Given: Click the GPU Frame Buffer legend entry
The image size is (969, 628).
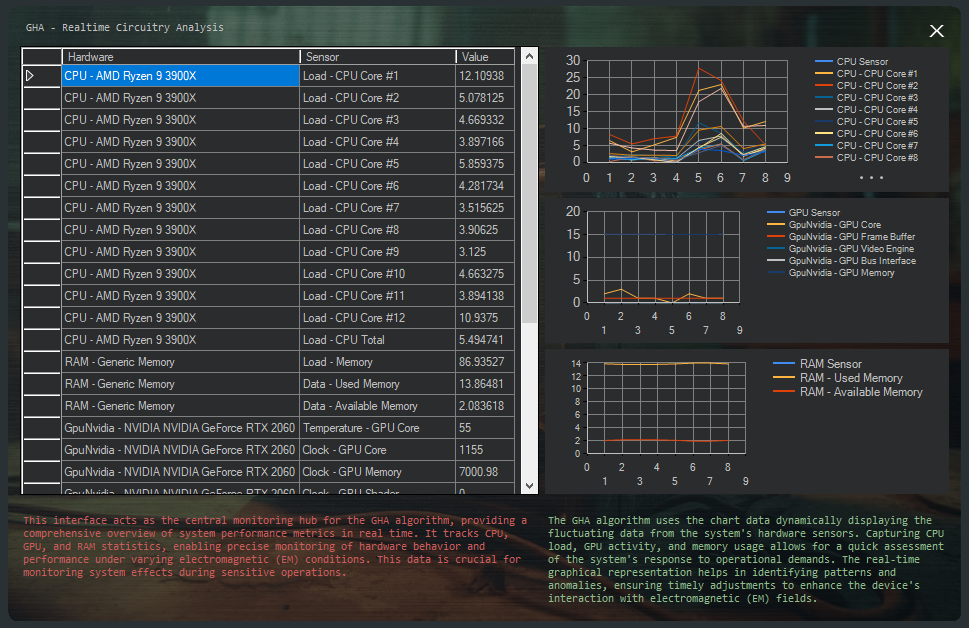Looking at the screenshot, I should tap(841, 237).
